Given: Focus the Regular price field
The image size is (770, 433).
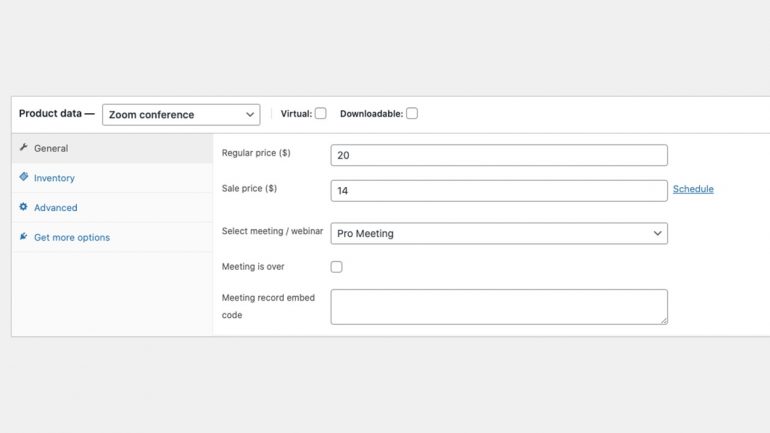Looking at the screenshot, I should (x=499, y=155).
